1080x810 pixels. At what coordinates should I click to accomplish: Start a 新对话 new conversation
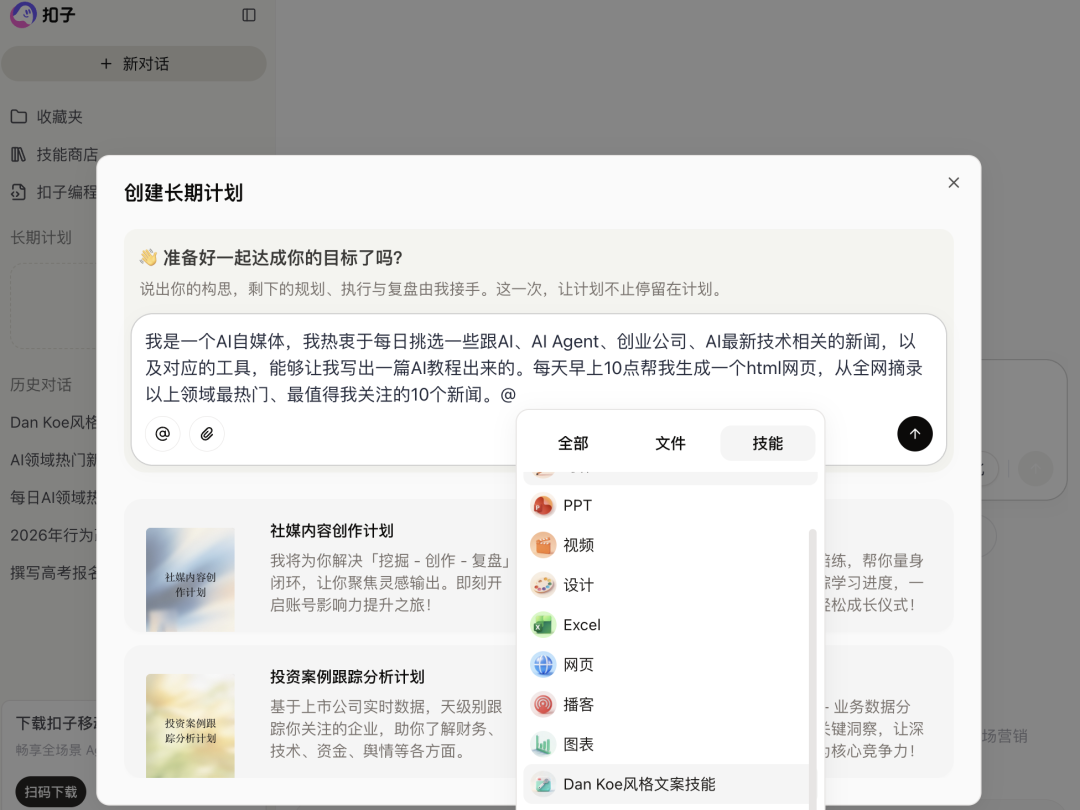[134, 63]
